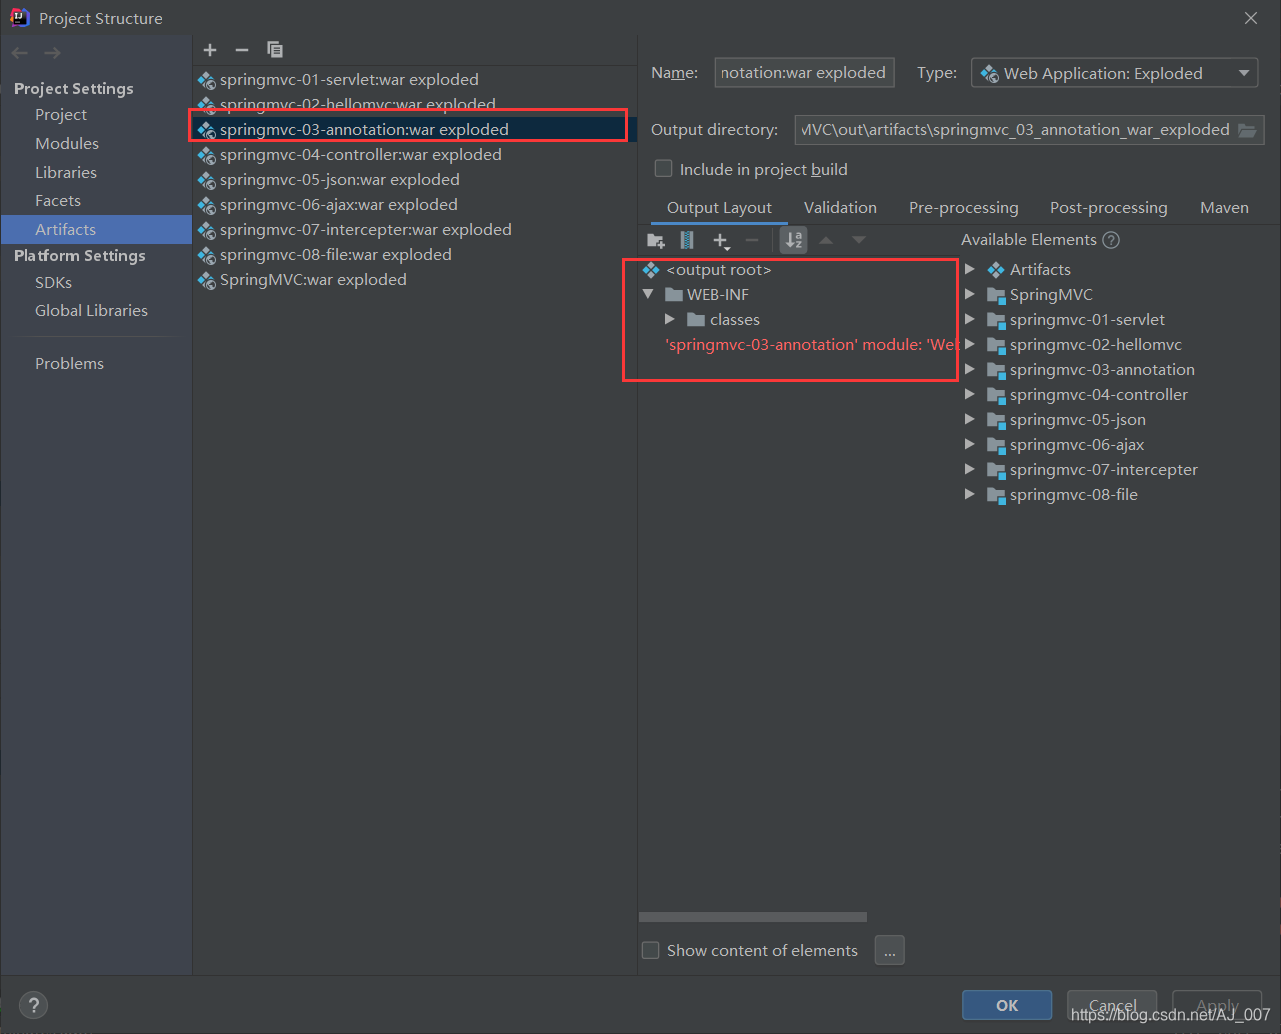The image size is (1281, 1034).
Task: Switch to the Validation tab
Action: (840, 208)
